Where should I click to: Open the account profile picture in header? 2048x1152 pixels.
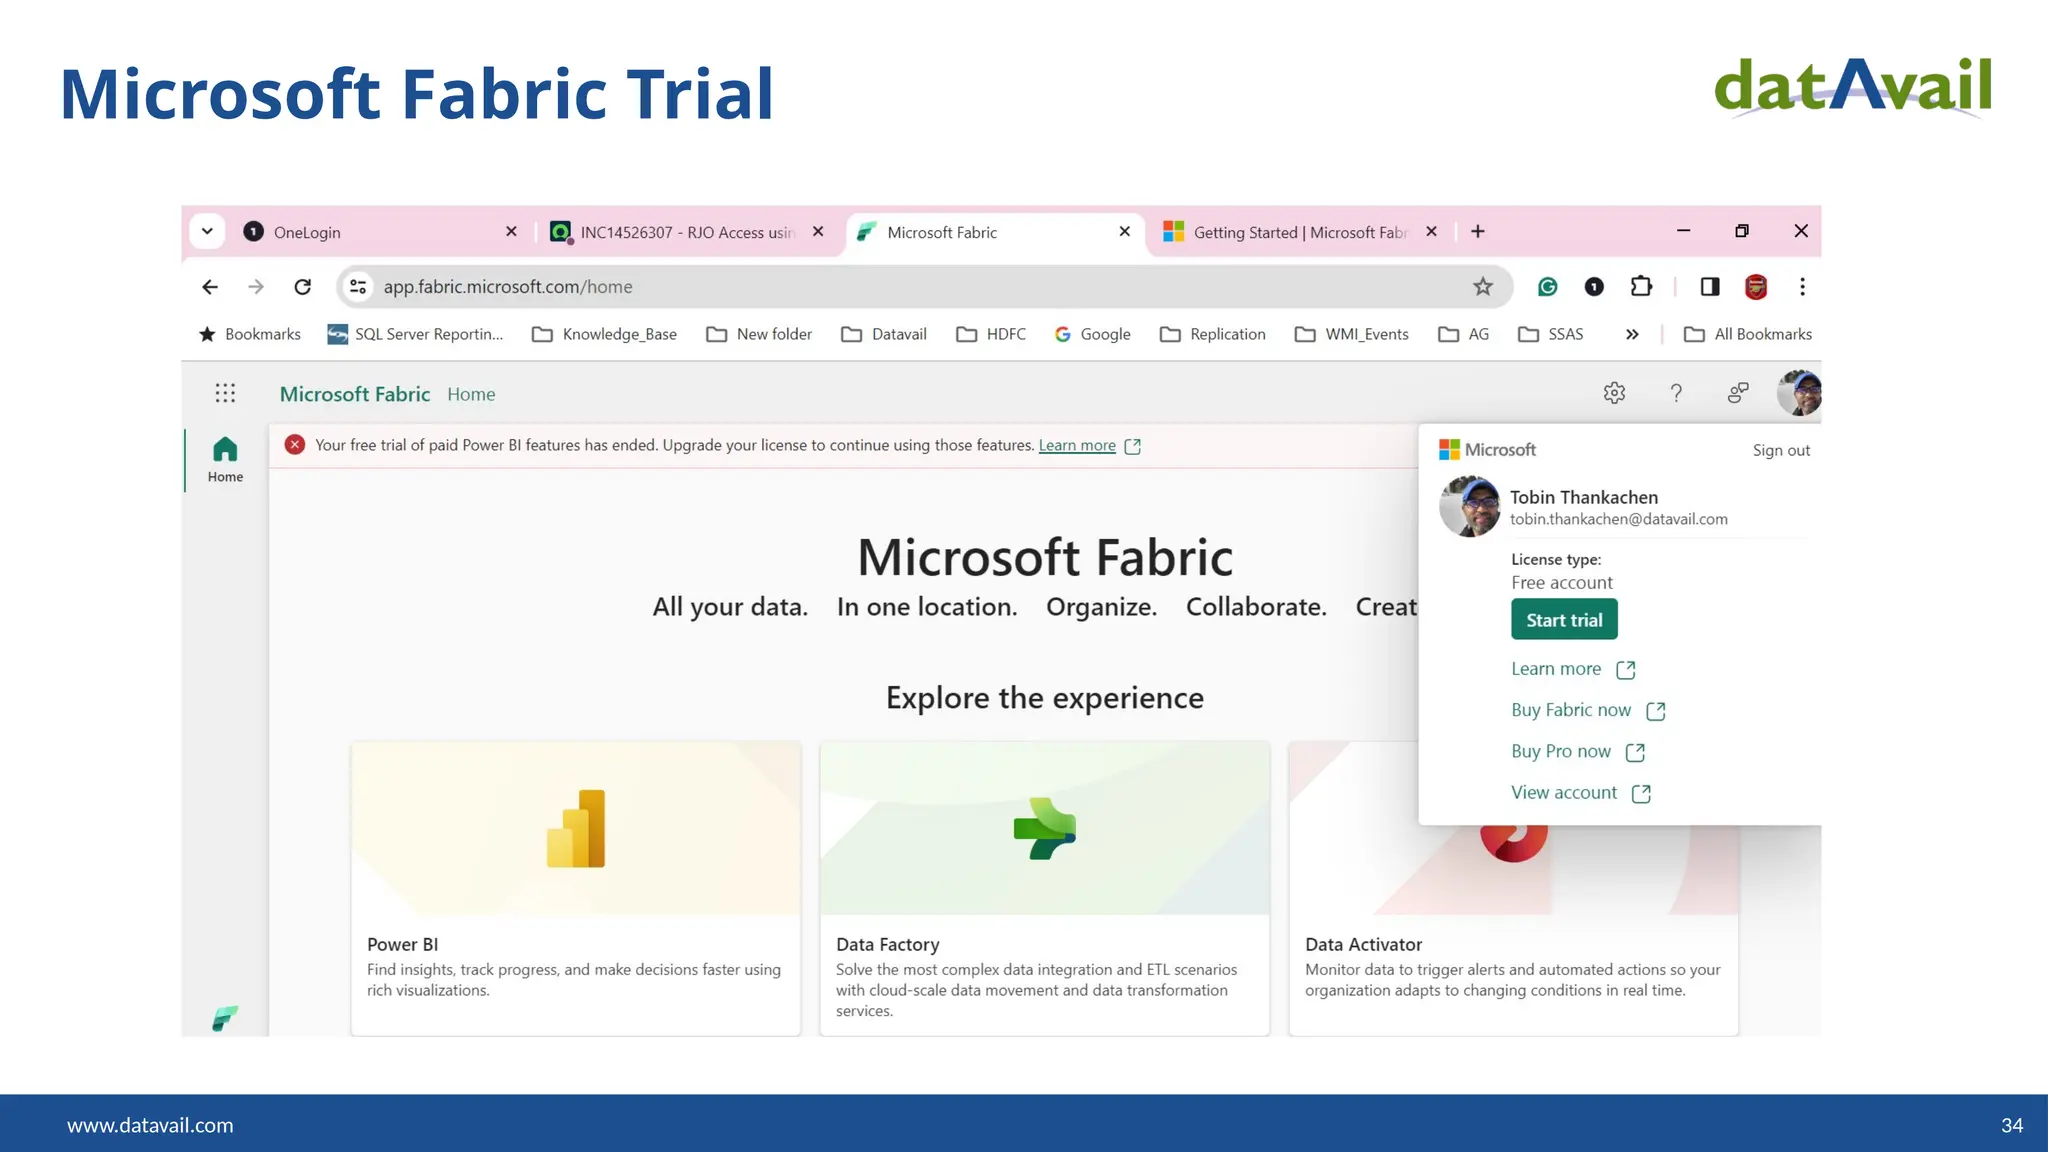(1798, 393)
